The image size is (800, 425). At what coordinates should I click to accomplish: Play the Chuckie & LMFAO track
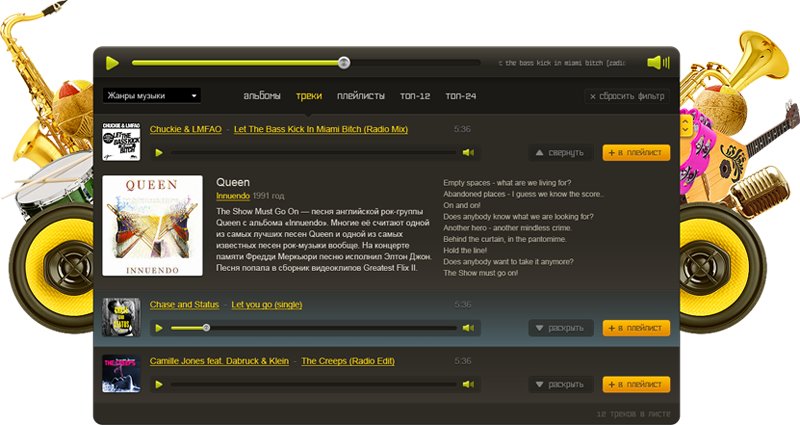coord(158,153)
